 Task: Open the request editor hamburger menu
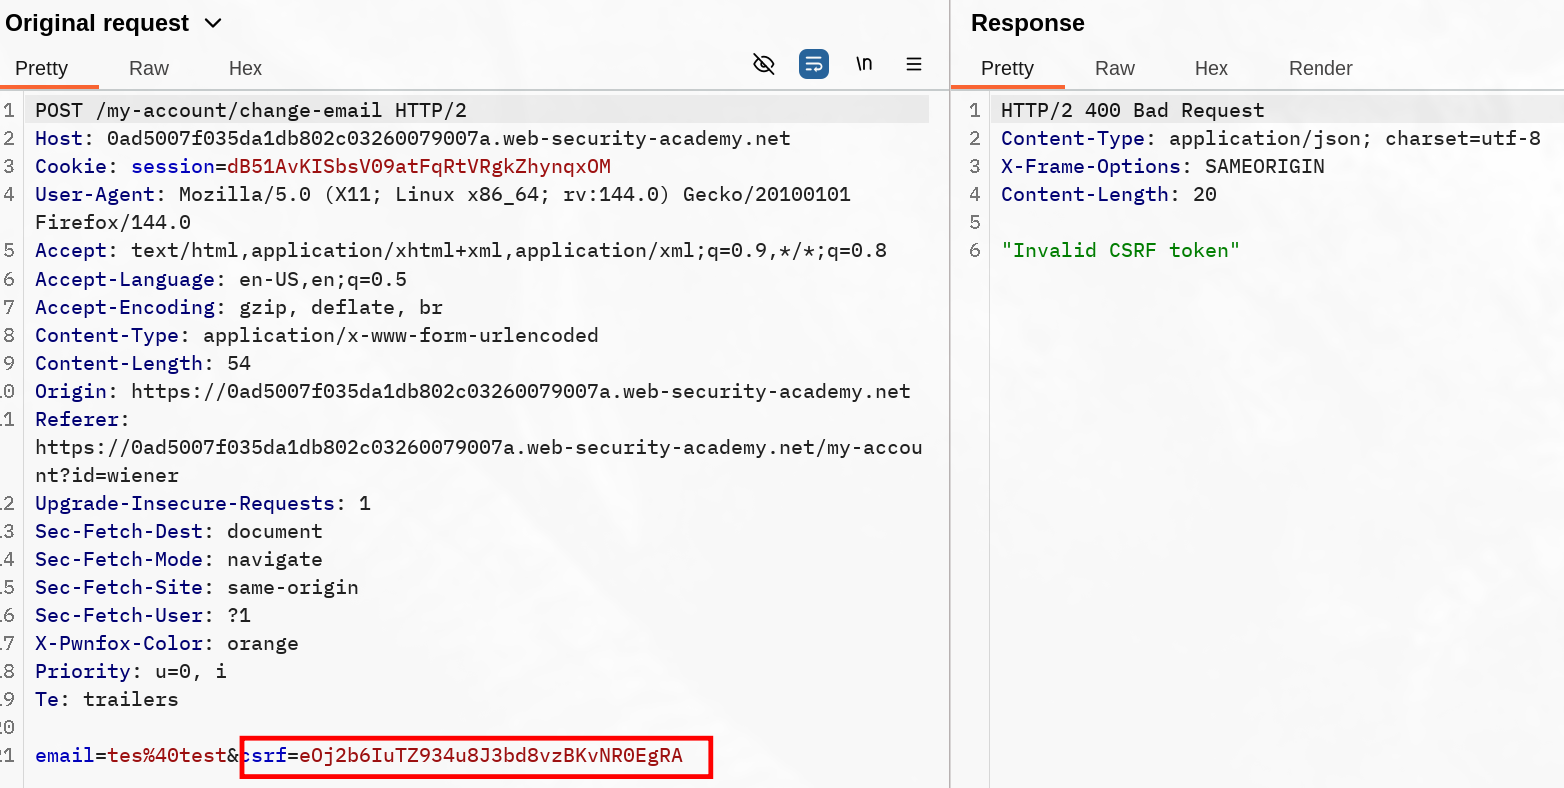914,64
